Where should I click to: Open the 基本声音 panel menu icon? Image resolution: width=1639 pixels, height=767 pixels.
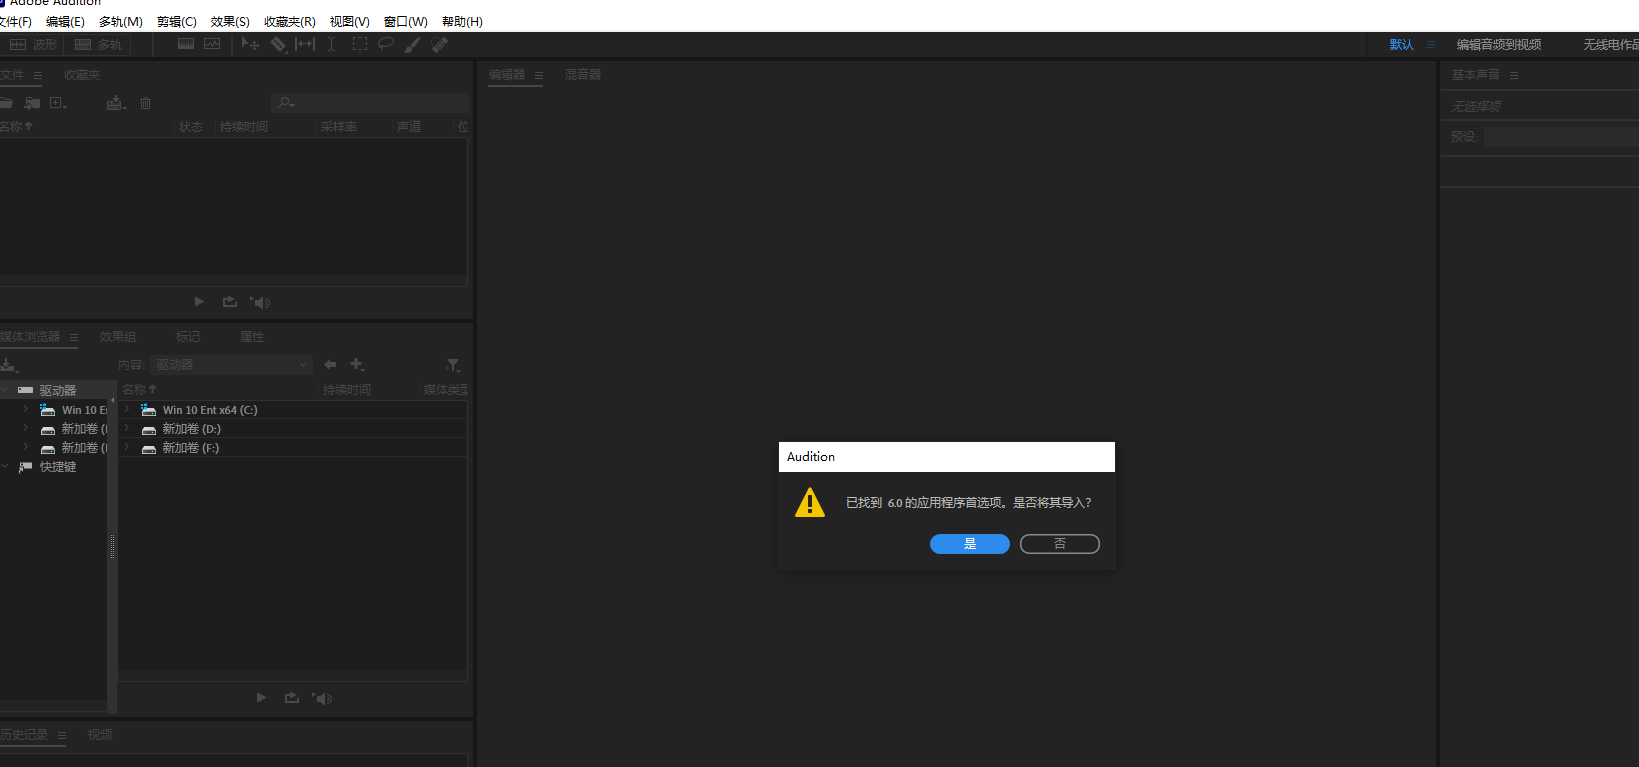[1513, 75]
